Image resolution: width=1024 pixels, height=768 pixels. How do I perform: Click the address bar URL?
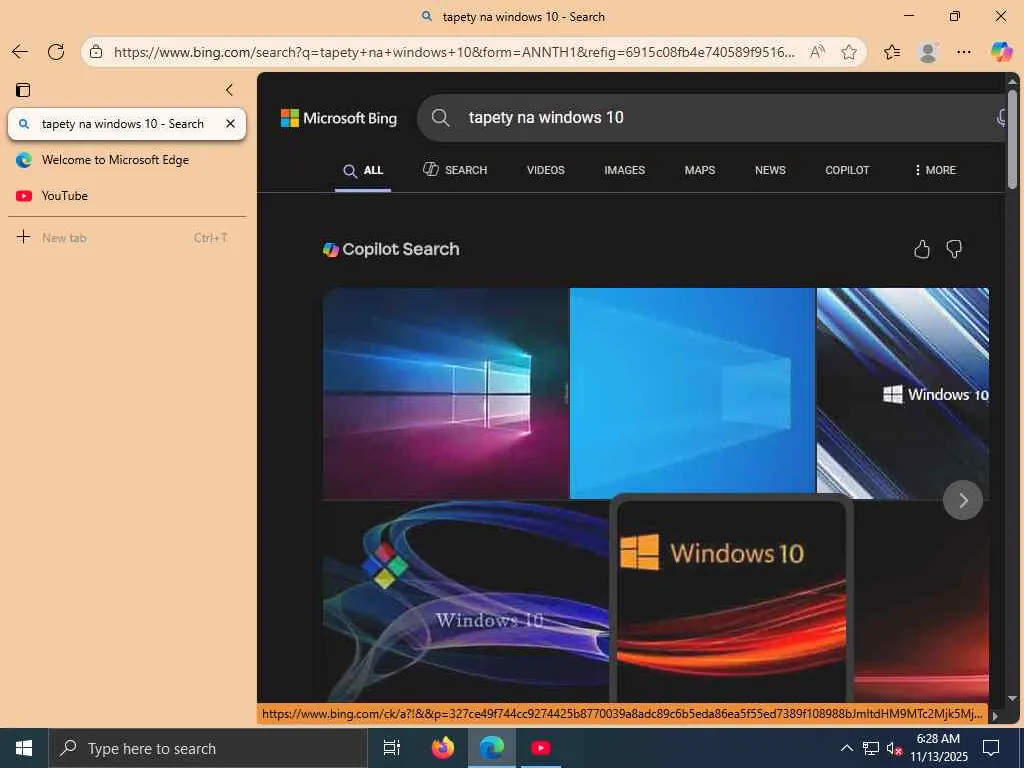(x=454, y=52)
